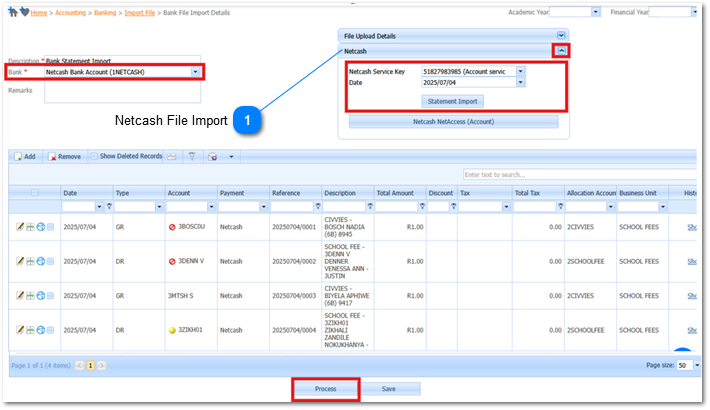
Task: Select the 3MTSH S row checkbox
Action: point(51,296)
